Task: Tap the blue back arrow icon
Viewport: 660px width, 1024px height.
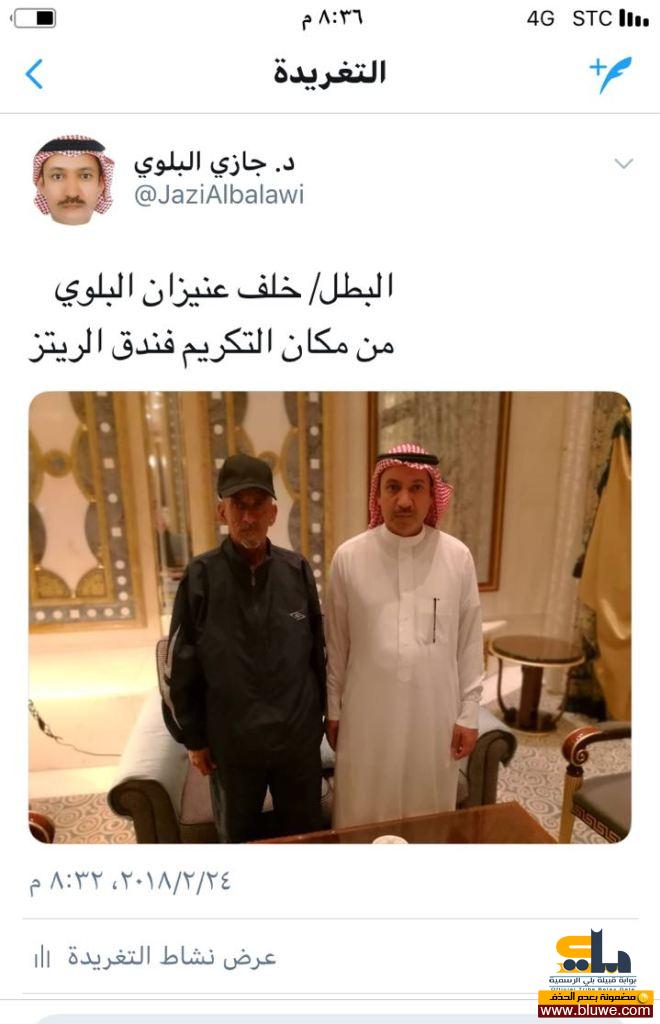Action: [34, 74]
